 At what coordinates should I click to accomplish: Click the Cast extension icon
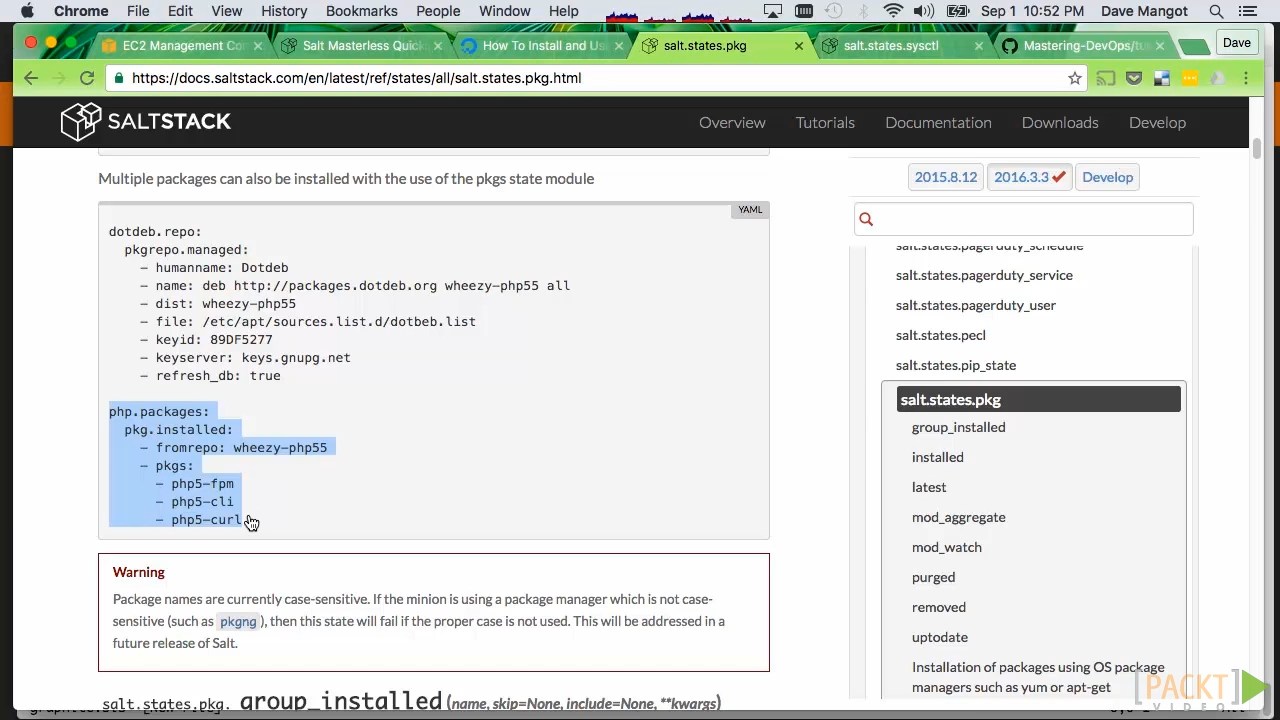[x=1105, y=78]
